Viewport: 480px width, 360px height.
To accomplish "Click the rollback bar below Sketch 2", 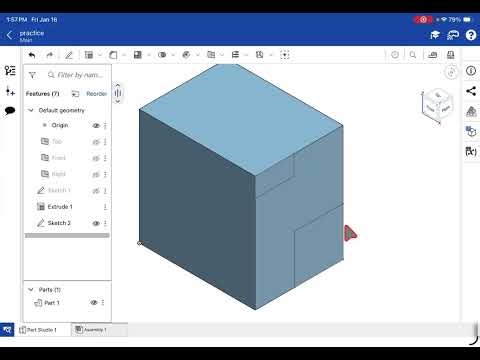I will [x=67, y=235].
